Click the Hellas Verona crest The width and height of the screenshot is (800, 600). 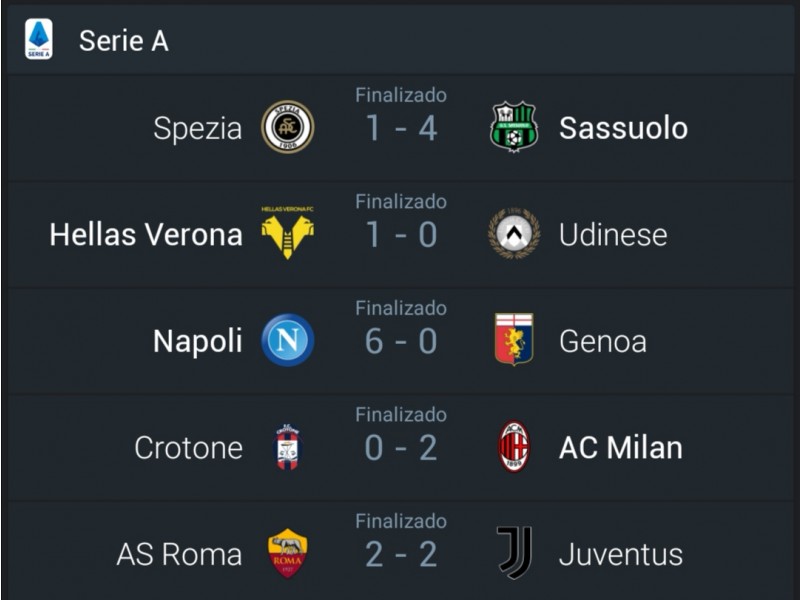(x=288, y=233)
